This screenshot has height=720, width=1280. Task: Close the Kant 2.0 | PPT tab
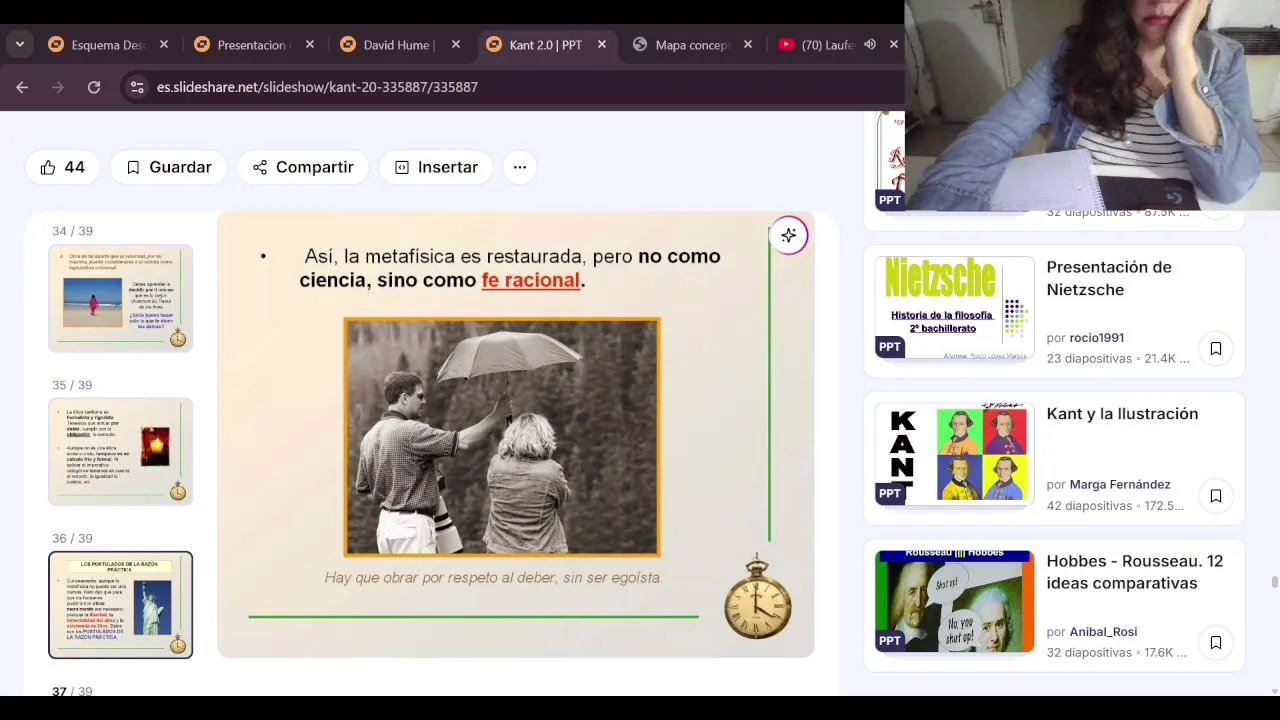click(x=602, y=45)
